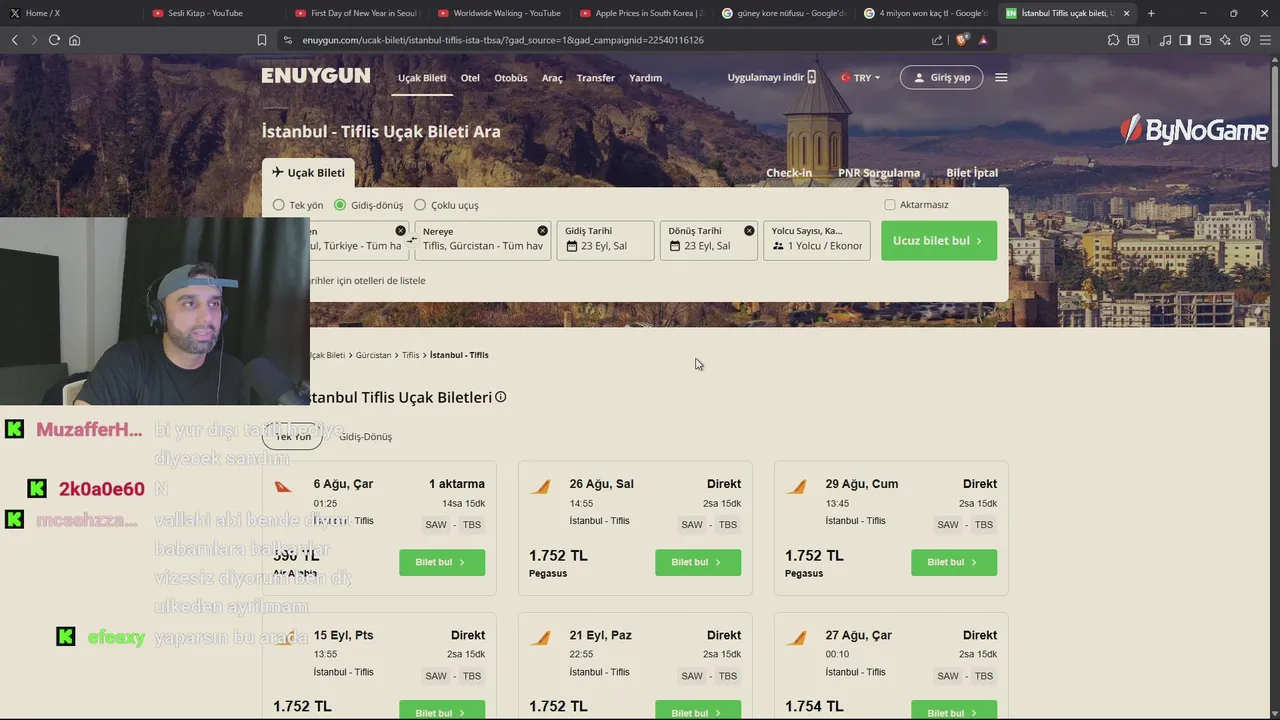Screen dimensions: 1280x720
Task: Open the media playlist music-note icon
Action: tap(1165, 40)
